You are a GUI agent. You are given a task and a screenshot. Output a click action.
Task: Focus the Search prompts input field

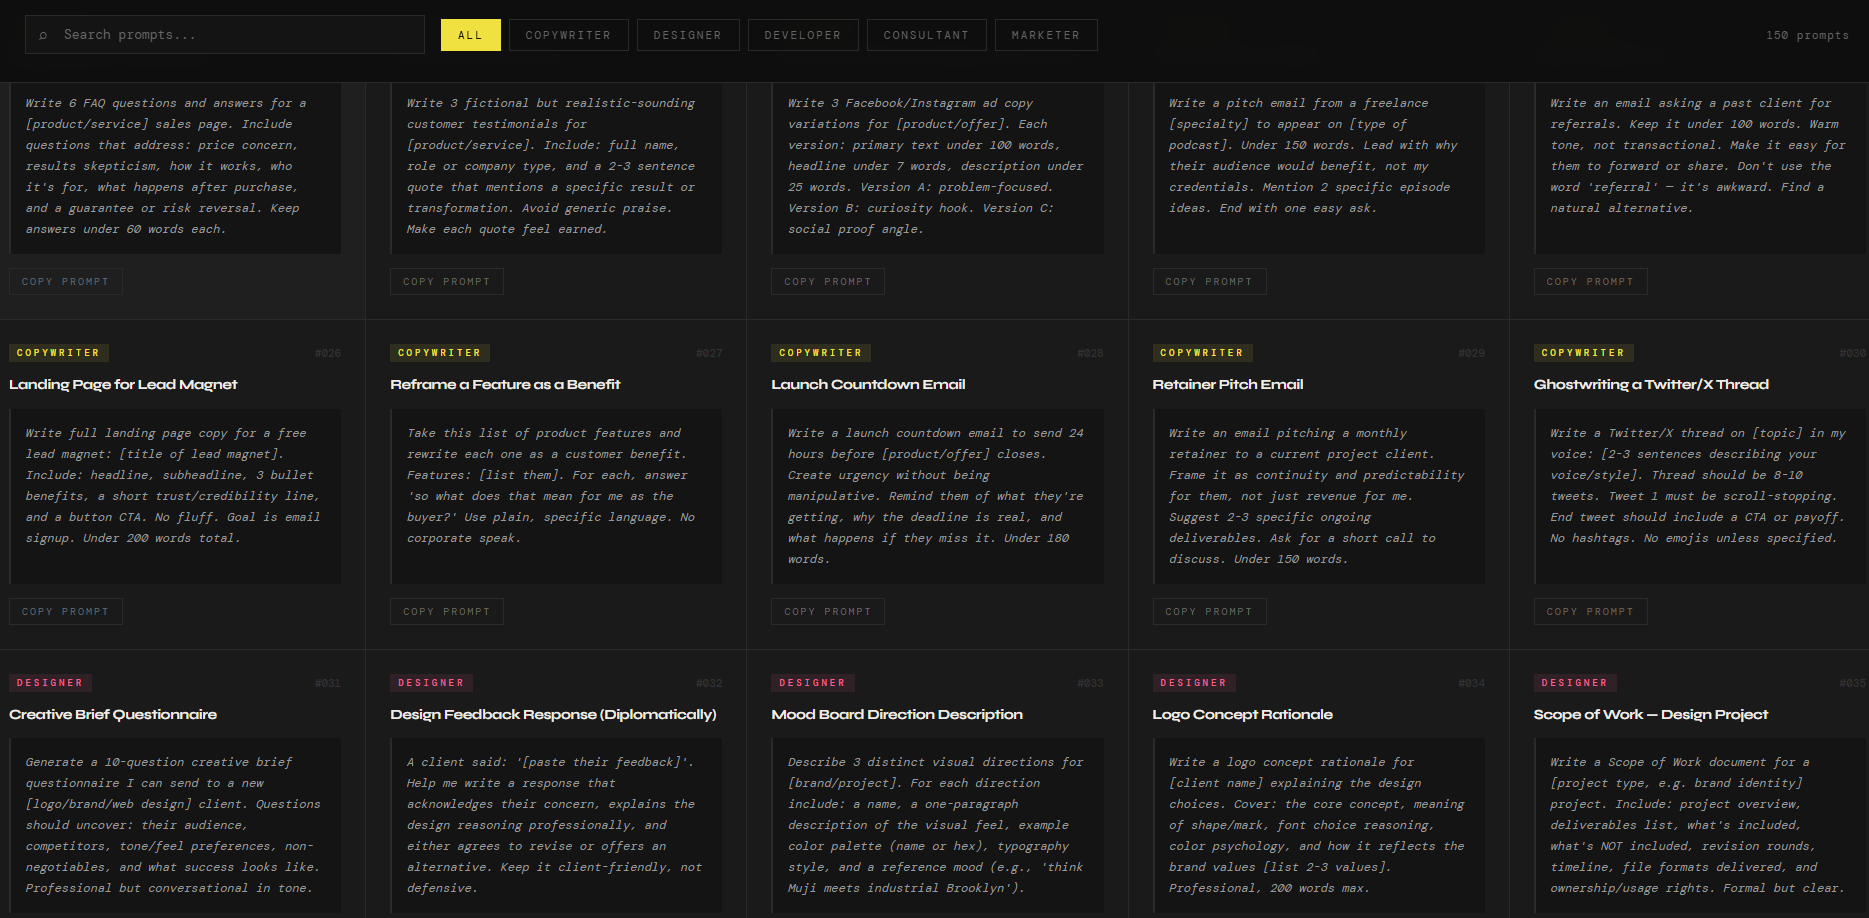coord(225,35)
